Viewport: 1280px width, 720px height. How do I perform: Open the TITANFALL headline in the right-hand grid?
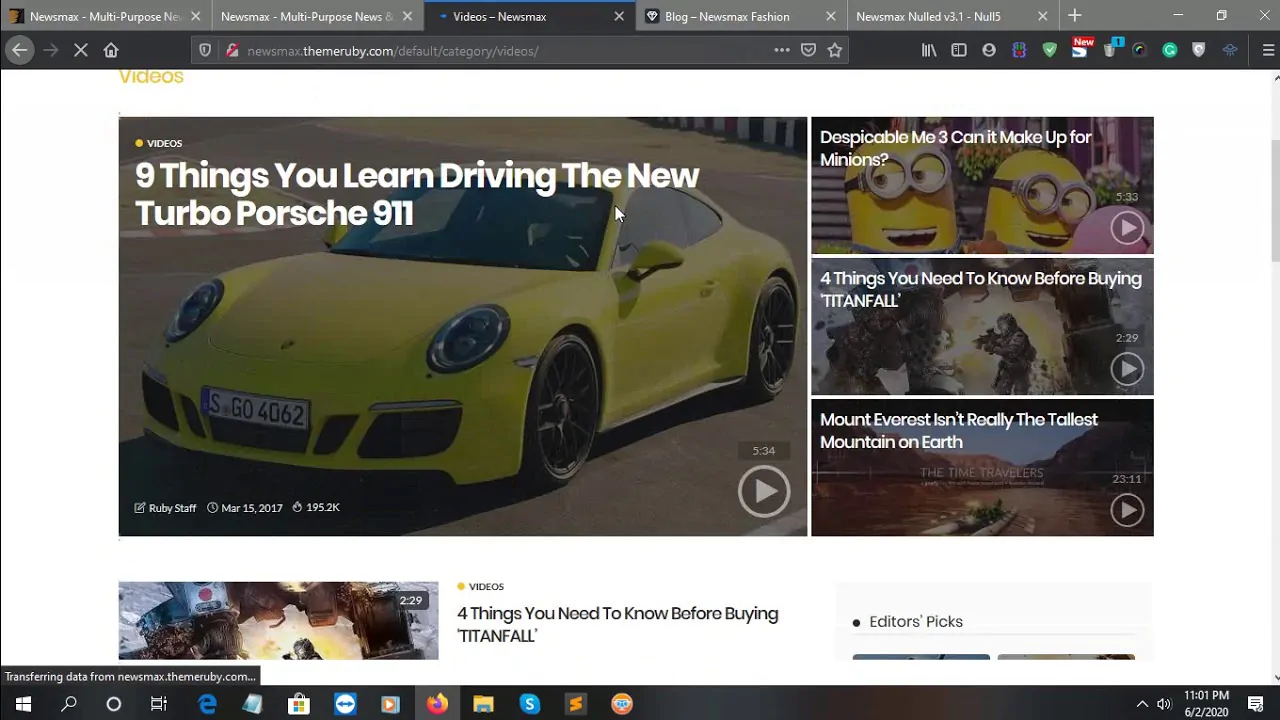981,289
